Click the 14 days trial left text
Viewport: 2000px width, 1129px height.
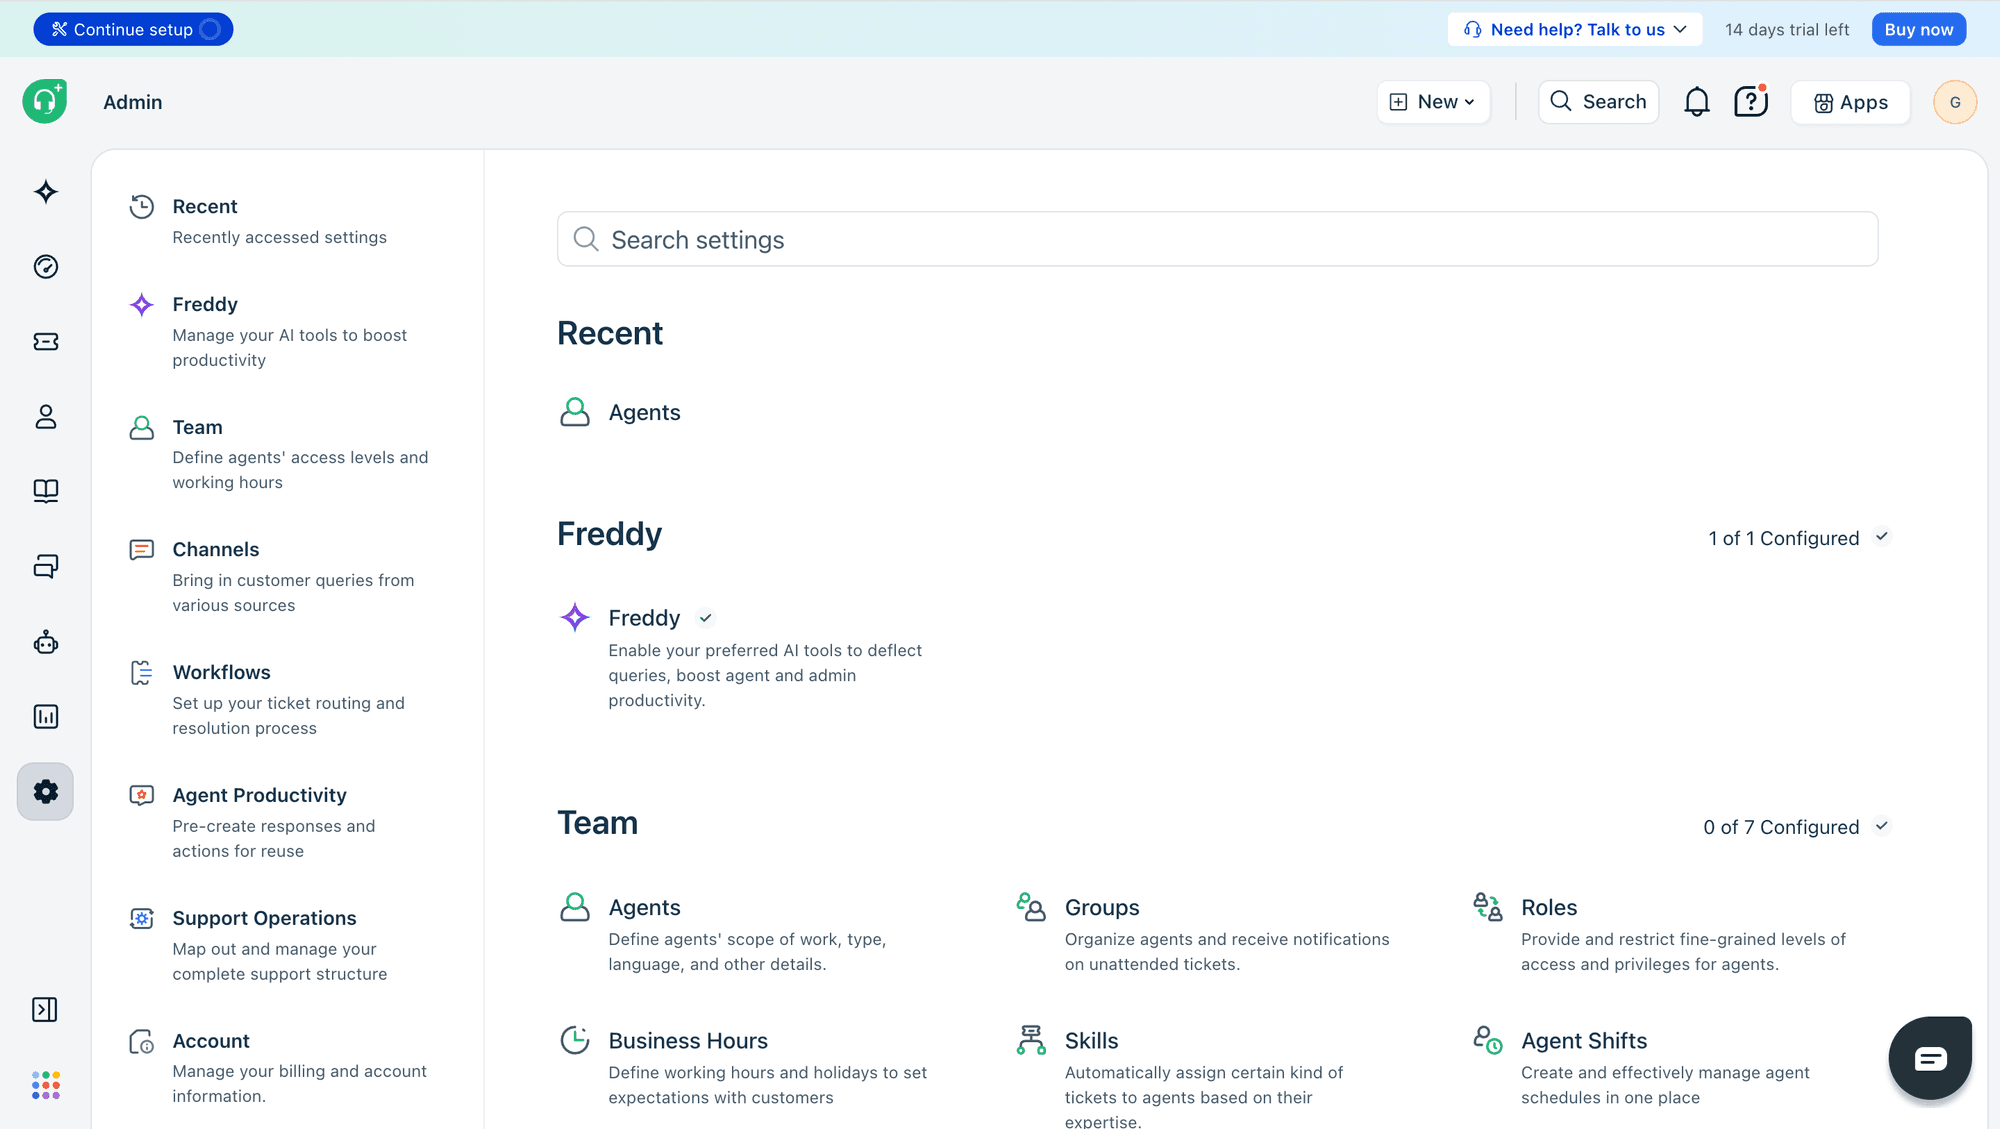(x=1787, y=29)
